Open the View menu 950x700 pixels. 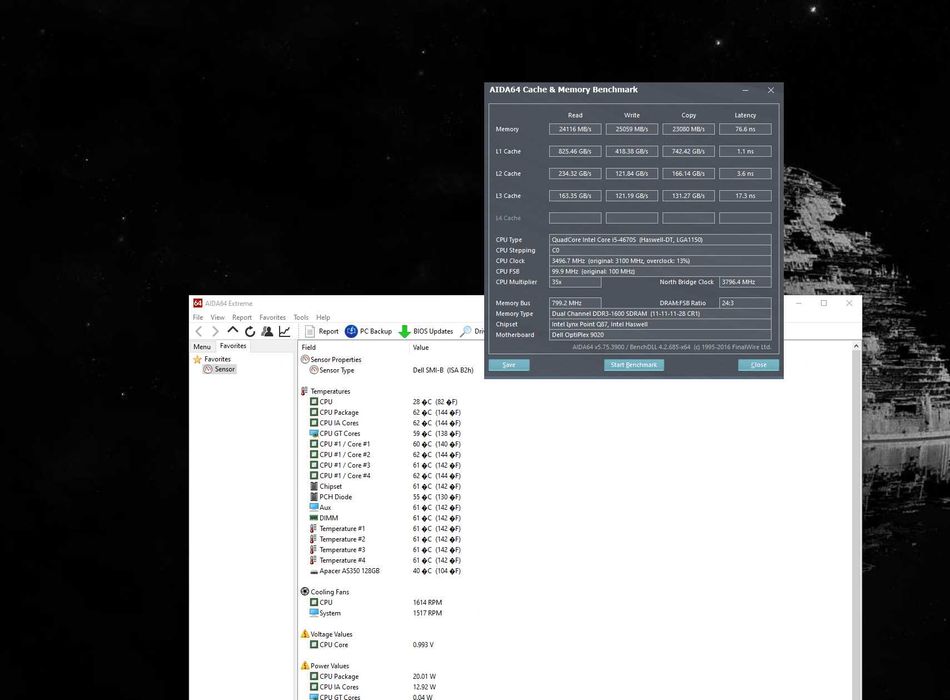pos(218,317)
